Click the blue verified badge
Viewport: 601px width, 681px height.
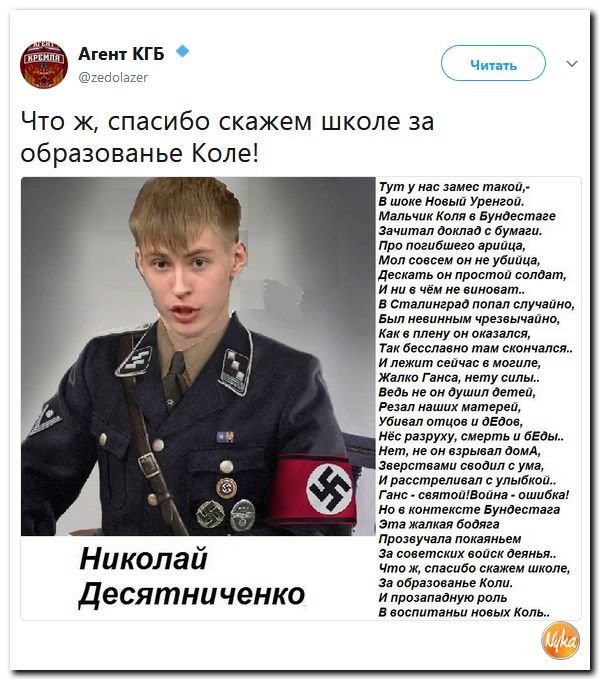pyautogui.click(x=183, y=52)
